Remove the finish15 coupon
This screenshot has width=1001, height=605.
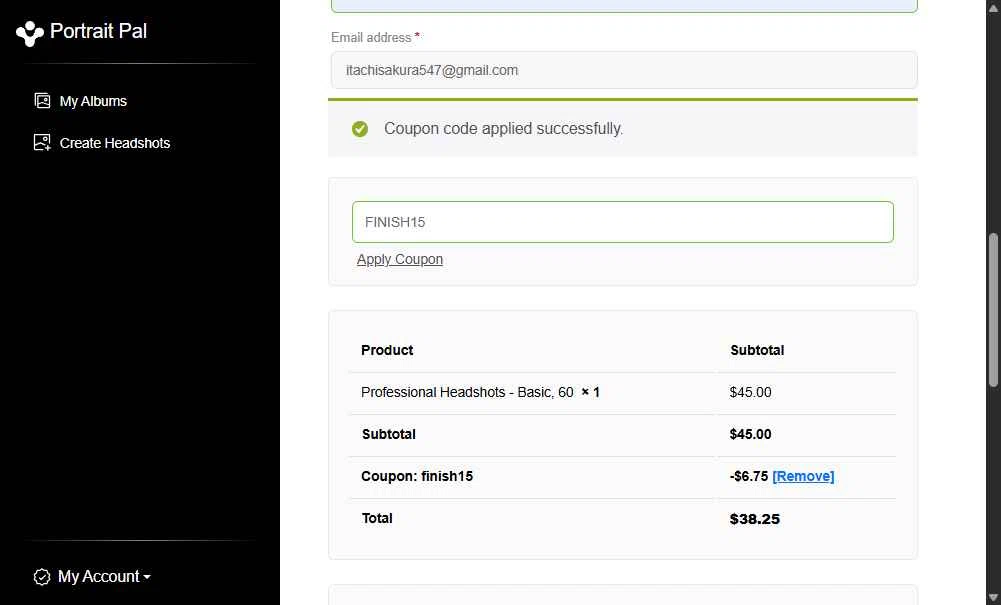point(803,476)
